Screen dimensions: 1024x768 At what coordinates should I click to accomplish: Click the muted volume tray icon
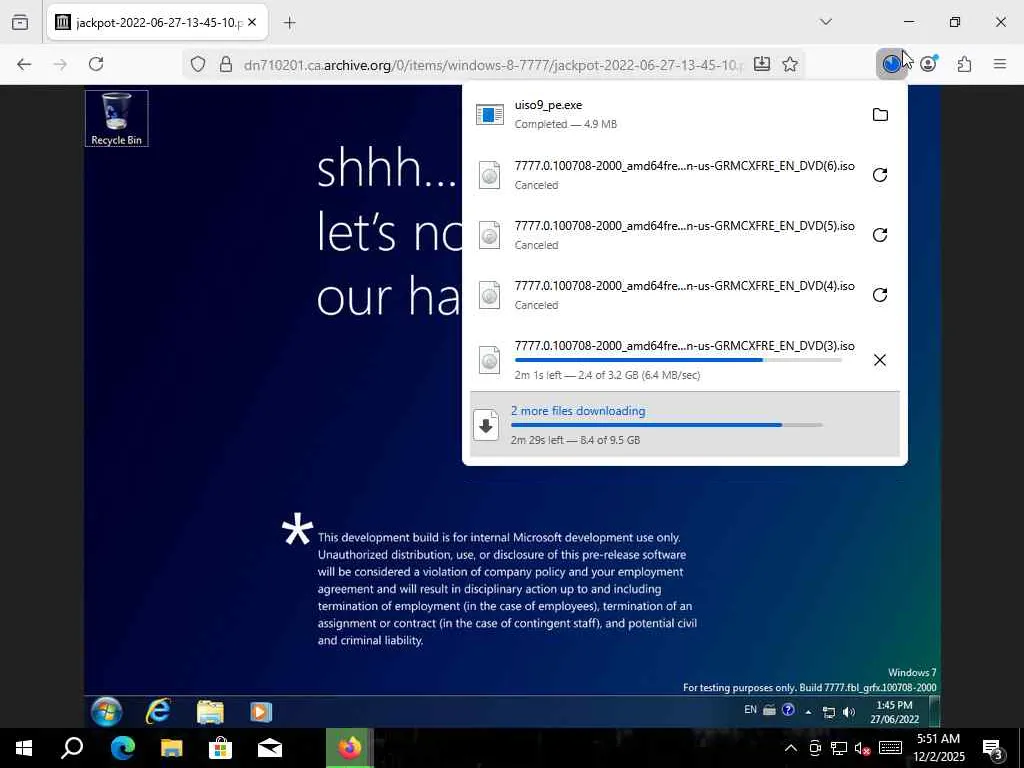863,748
